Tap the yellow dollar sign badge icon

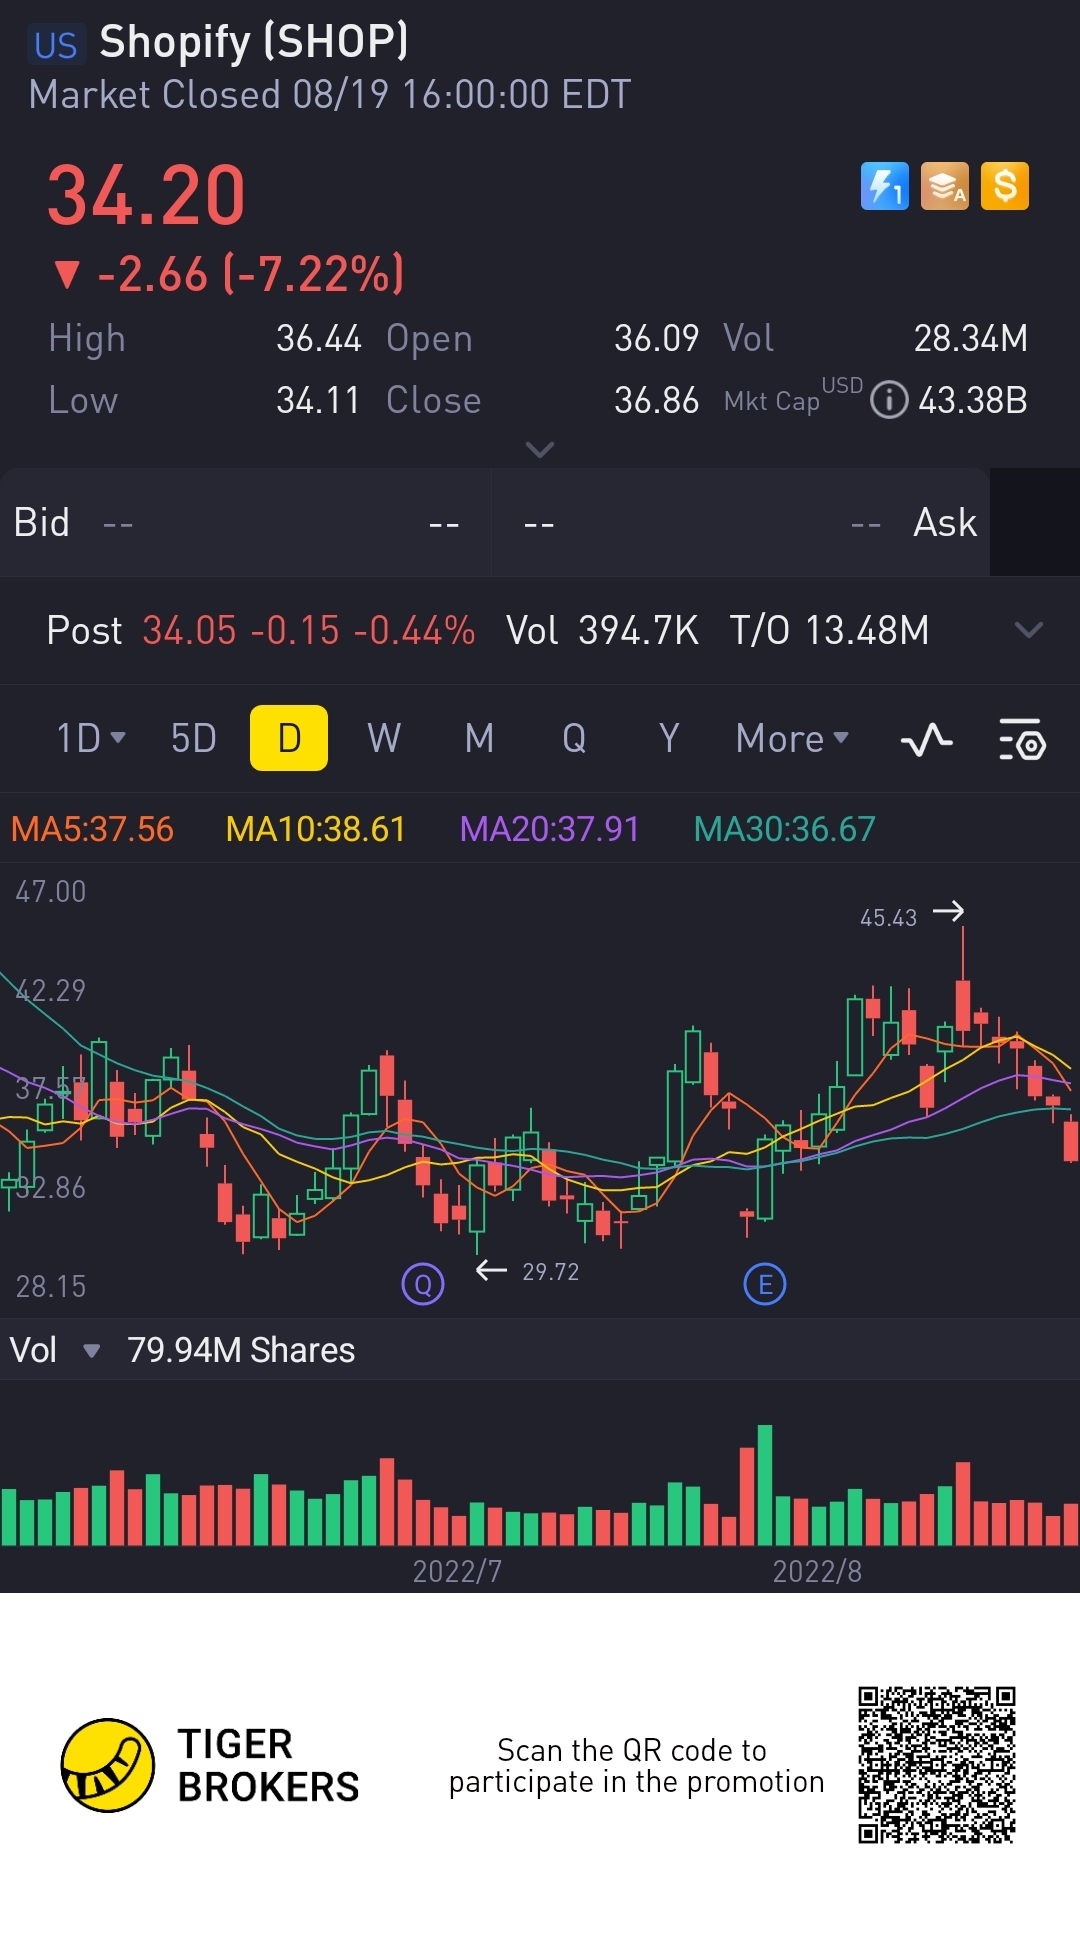click(x=1005, y=186)
